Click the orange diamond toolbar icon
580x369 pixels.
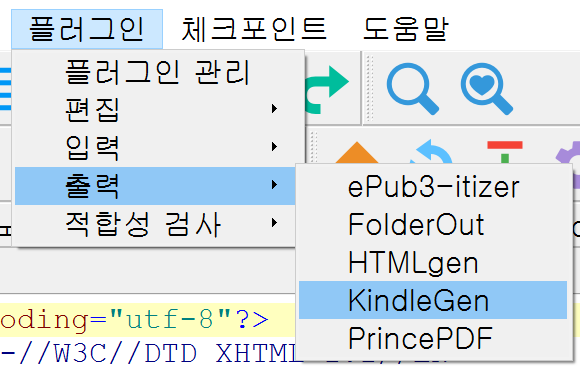point(357,152)
